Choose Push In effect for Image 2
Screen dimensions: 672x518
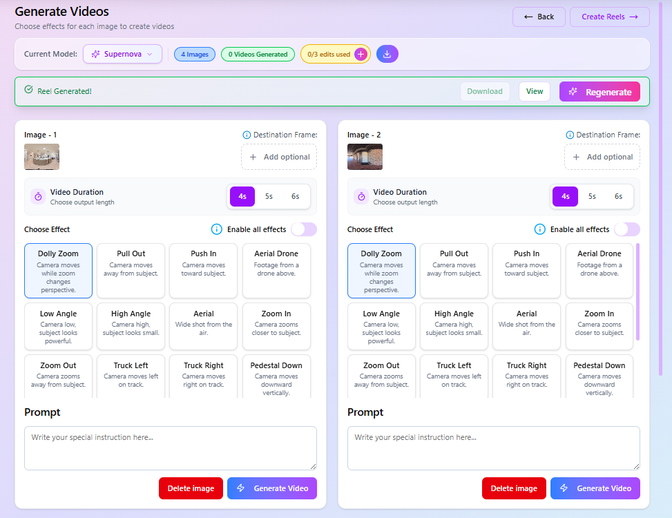click(x=527, y=271)
